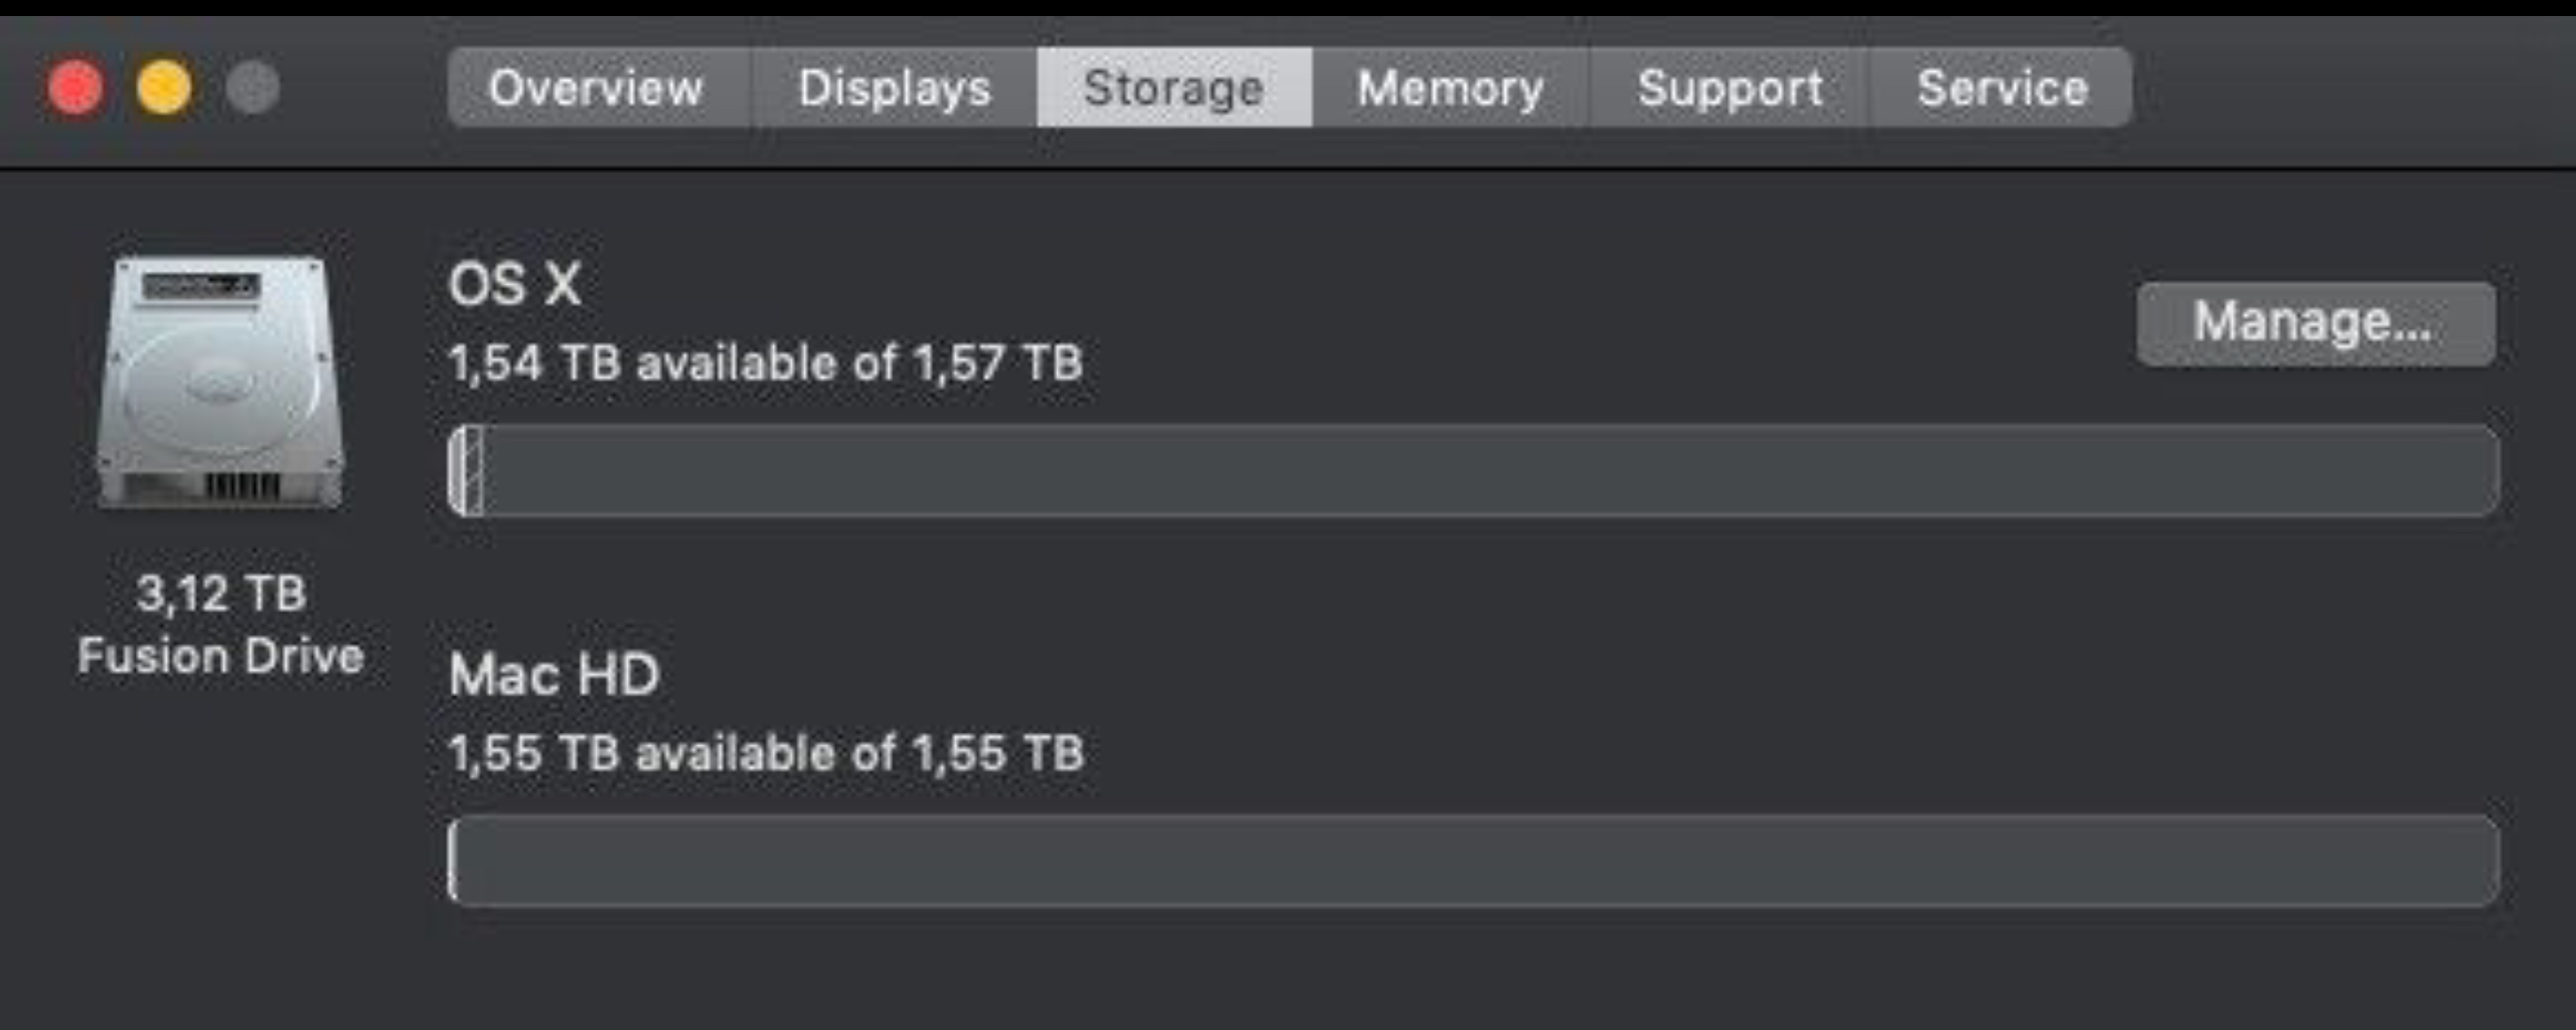The width and height of the screenshot is (2576, 1030).
Task: Click the 1,54 TB available of 1,57 TB text
Action: (x=766, y=363)
